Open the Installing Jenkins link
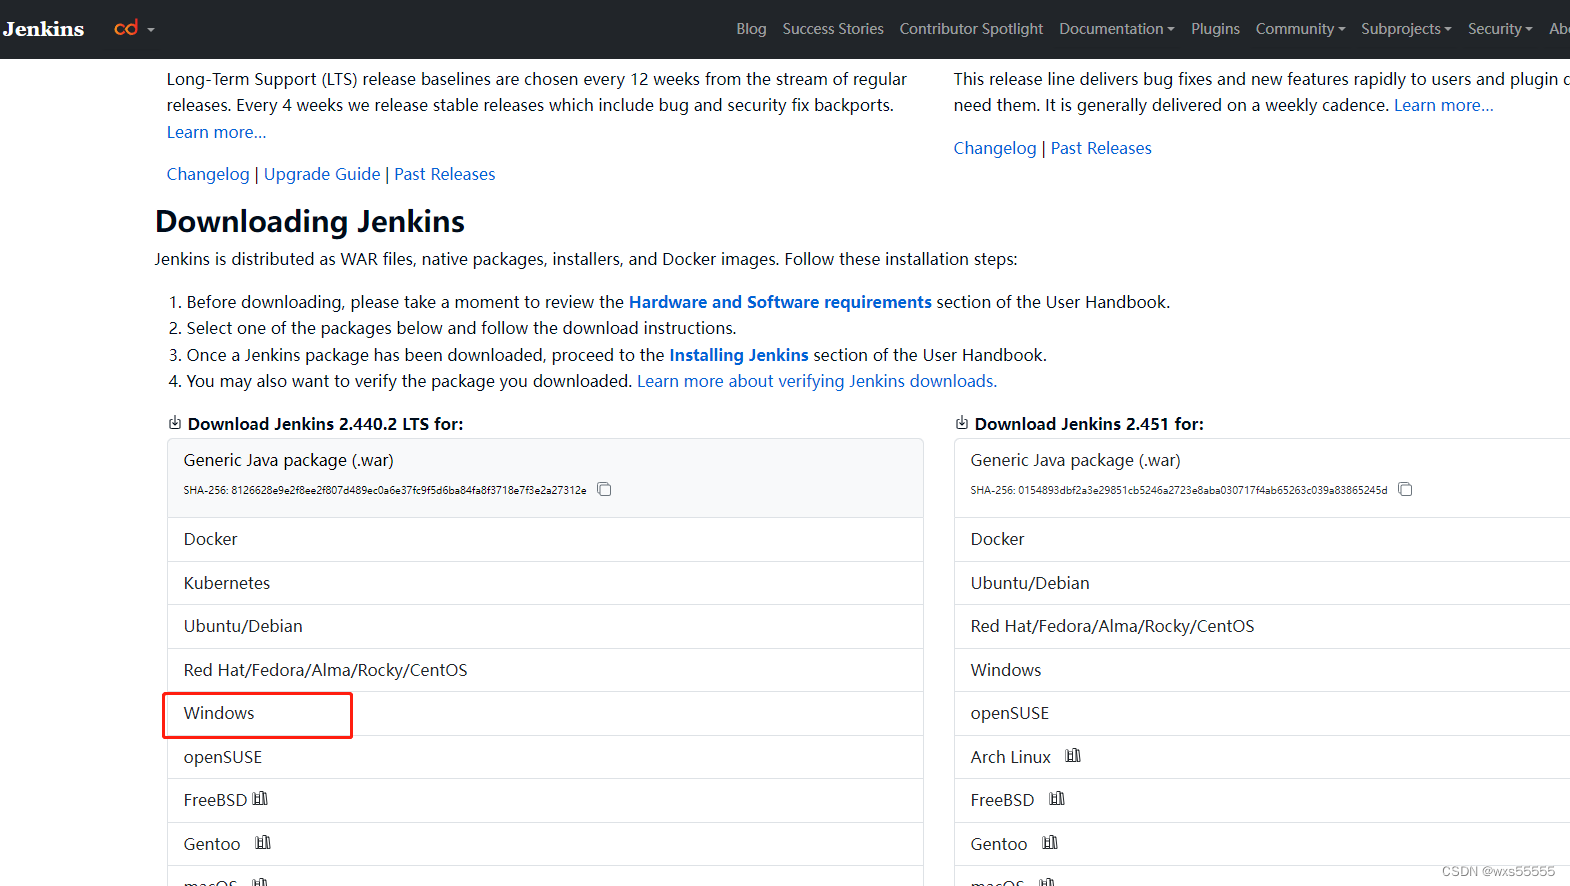The image size is (1570, 886). [x=739, y=355]
